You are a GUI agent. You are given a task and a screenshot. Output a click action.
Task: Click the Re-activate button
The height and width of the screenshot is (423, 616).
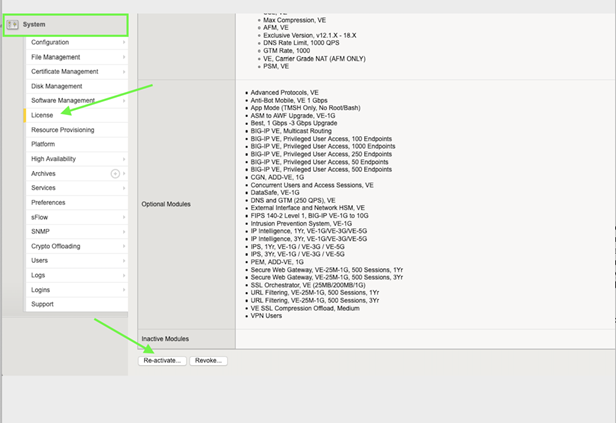click(162, 361)
